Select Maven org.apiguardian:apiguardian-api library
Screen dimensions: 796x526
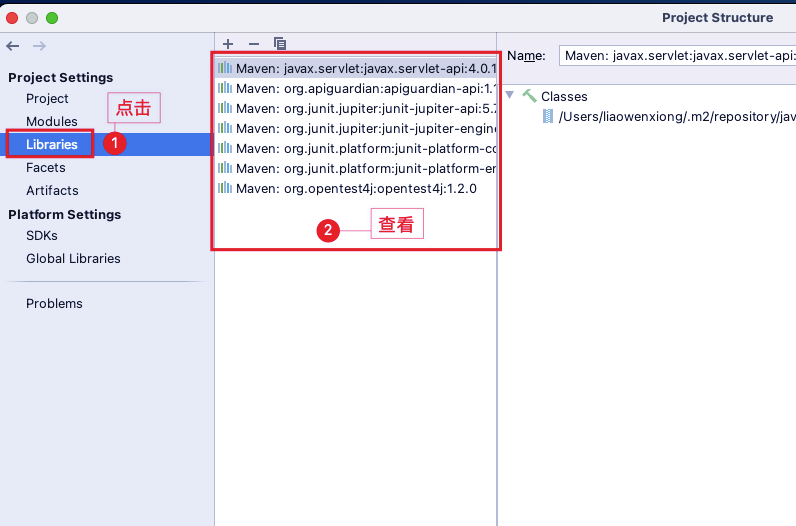coord(355,88)
